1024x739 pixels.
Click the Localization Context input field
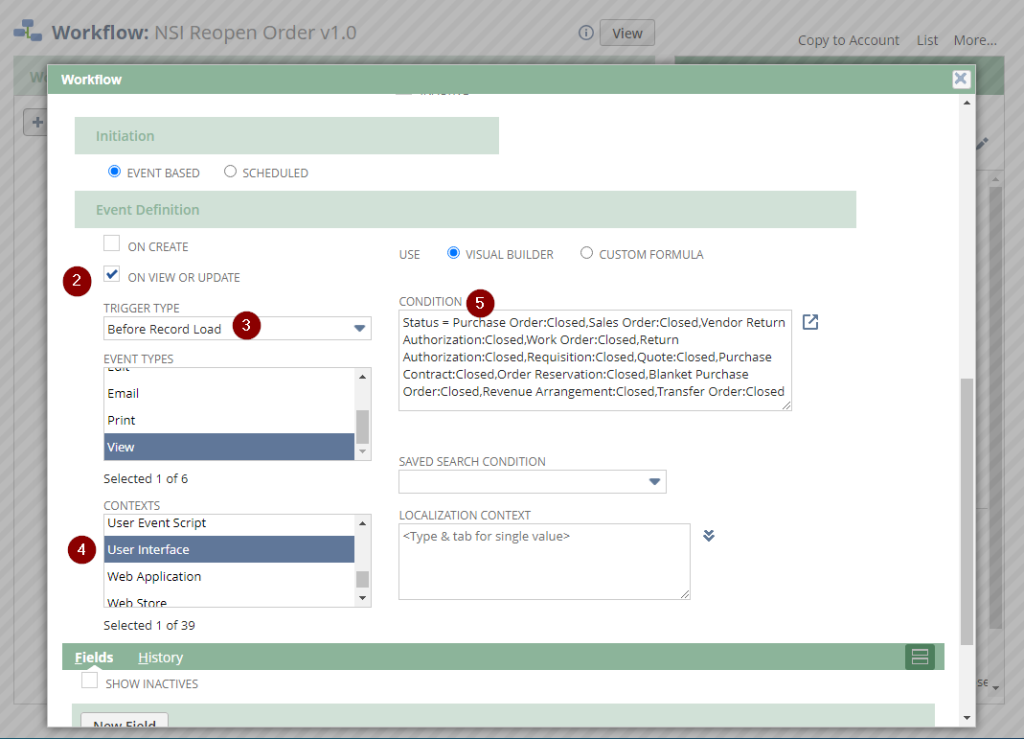544,561
